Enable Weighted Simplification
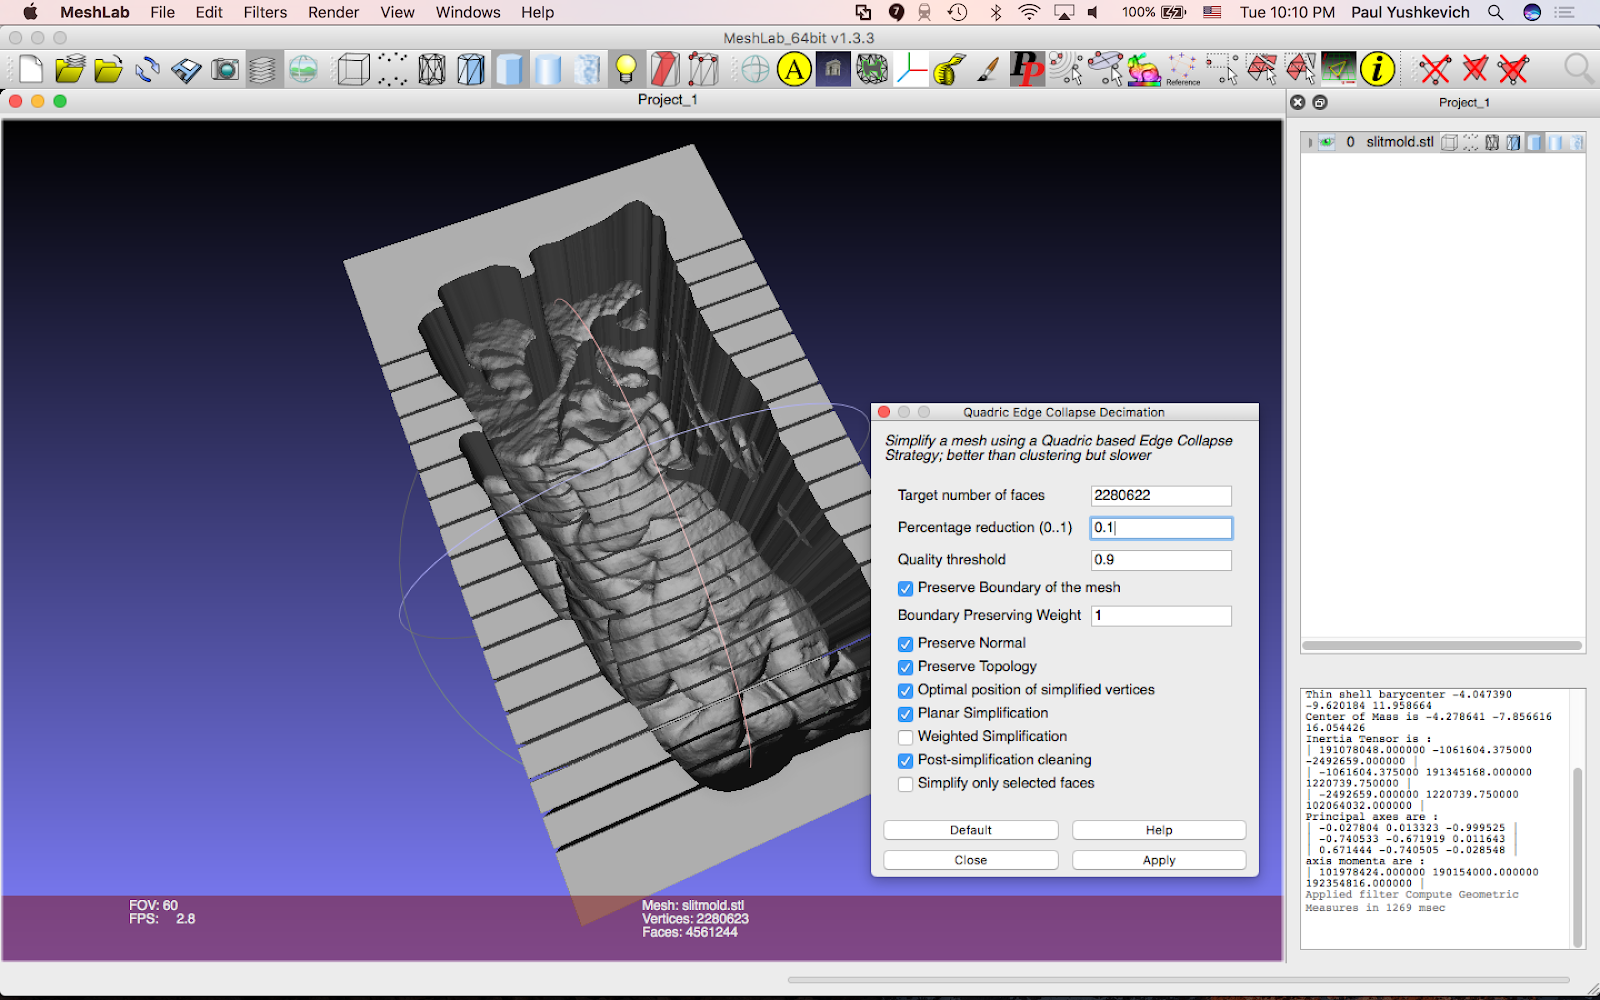1600x1000 pixels. click(905, 737)
